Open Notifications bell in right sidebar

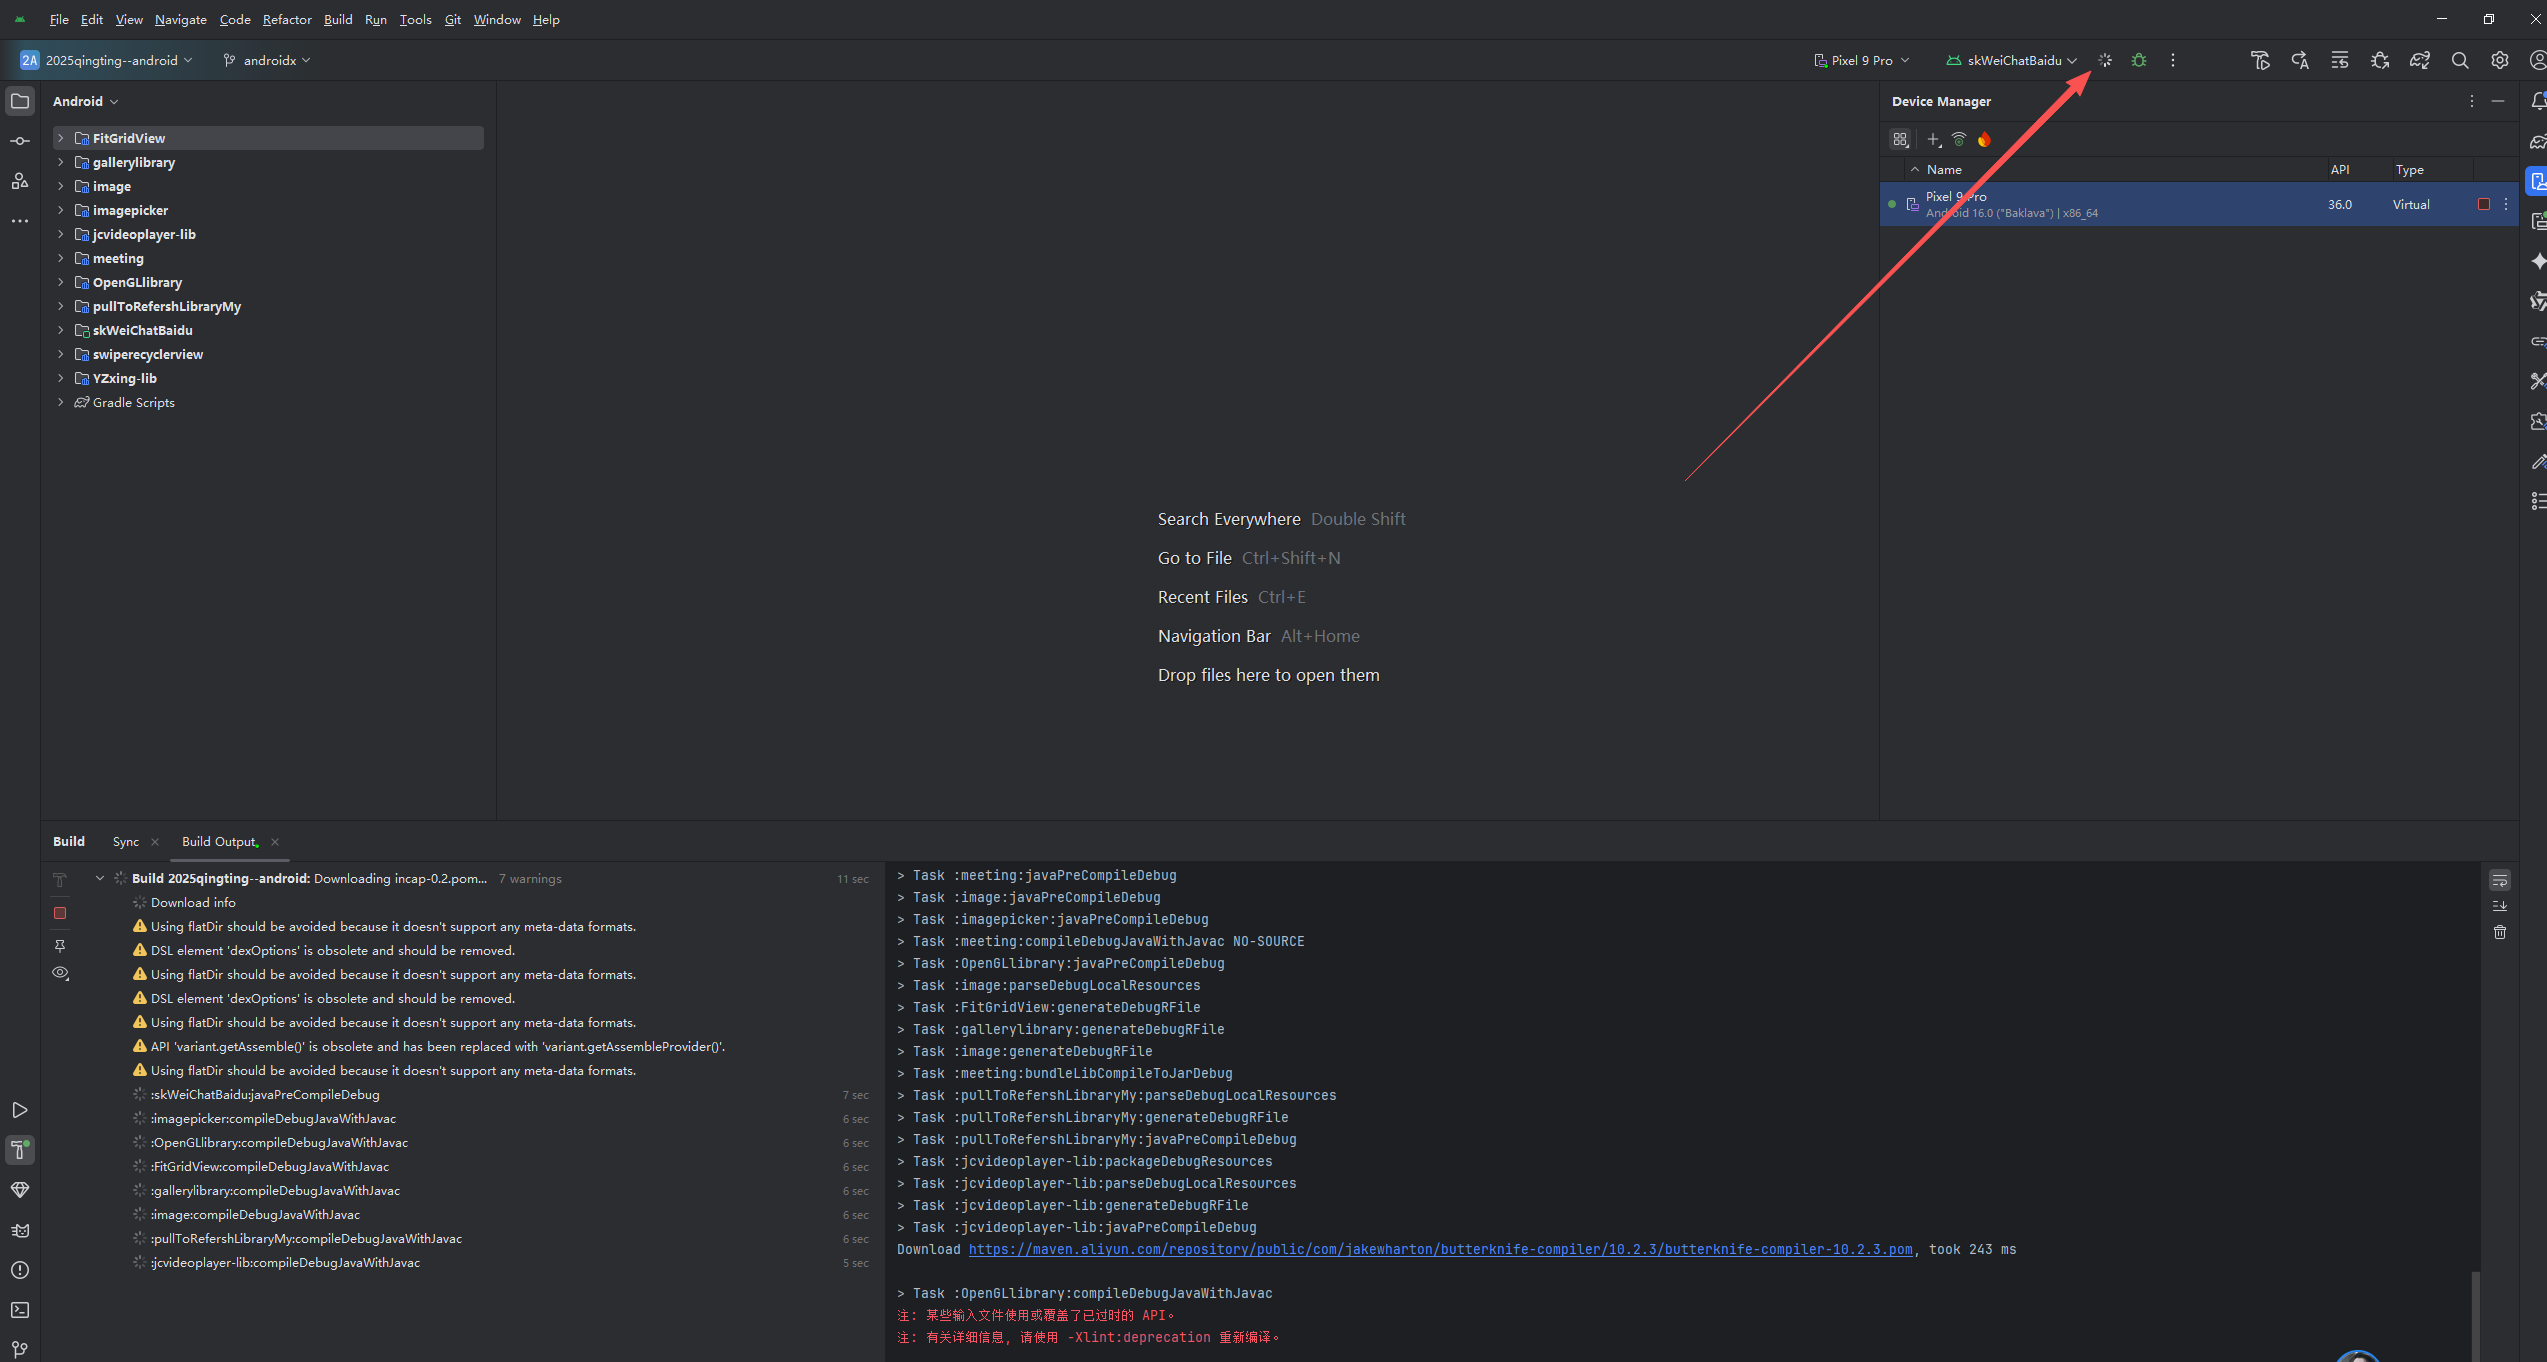coord(2537,101)
